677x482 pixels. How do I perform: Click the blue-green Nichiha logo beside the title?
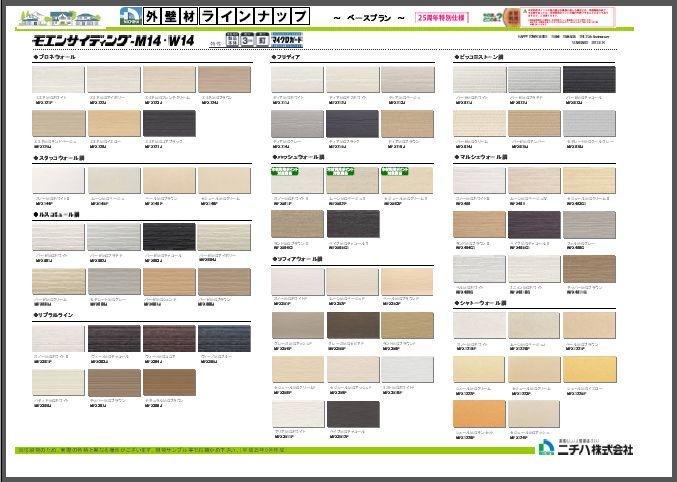pyautogui.click(x=130, y=16)
